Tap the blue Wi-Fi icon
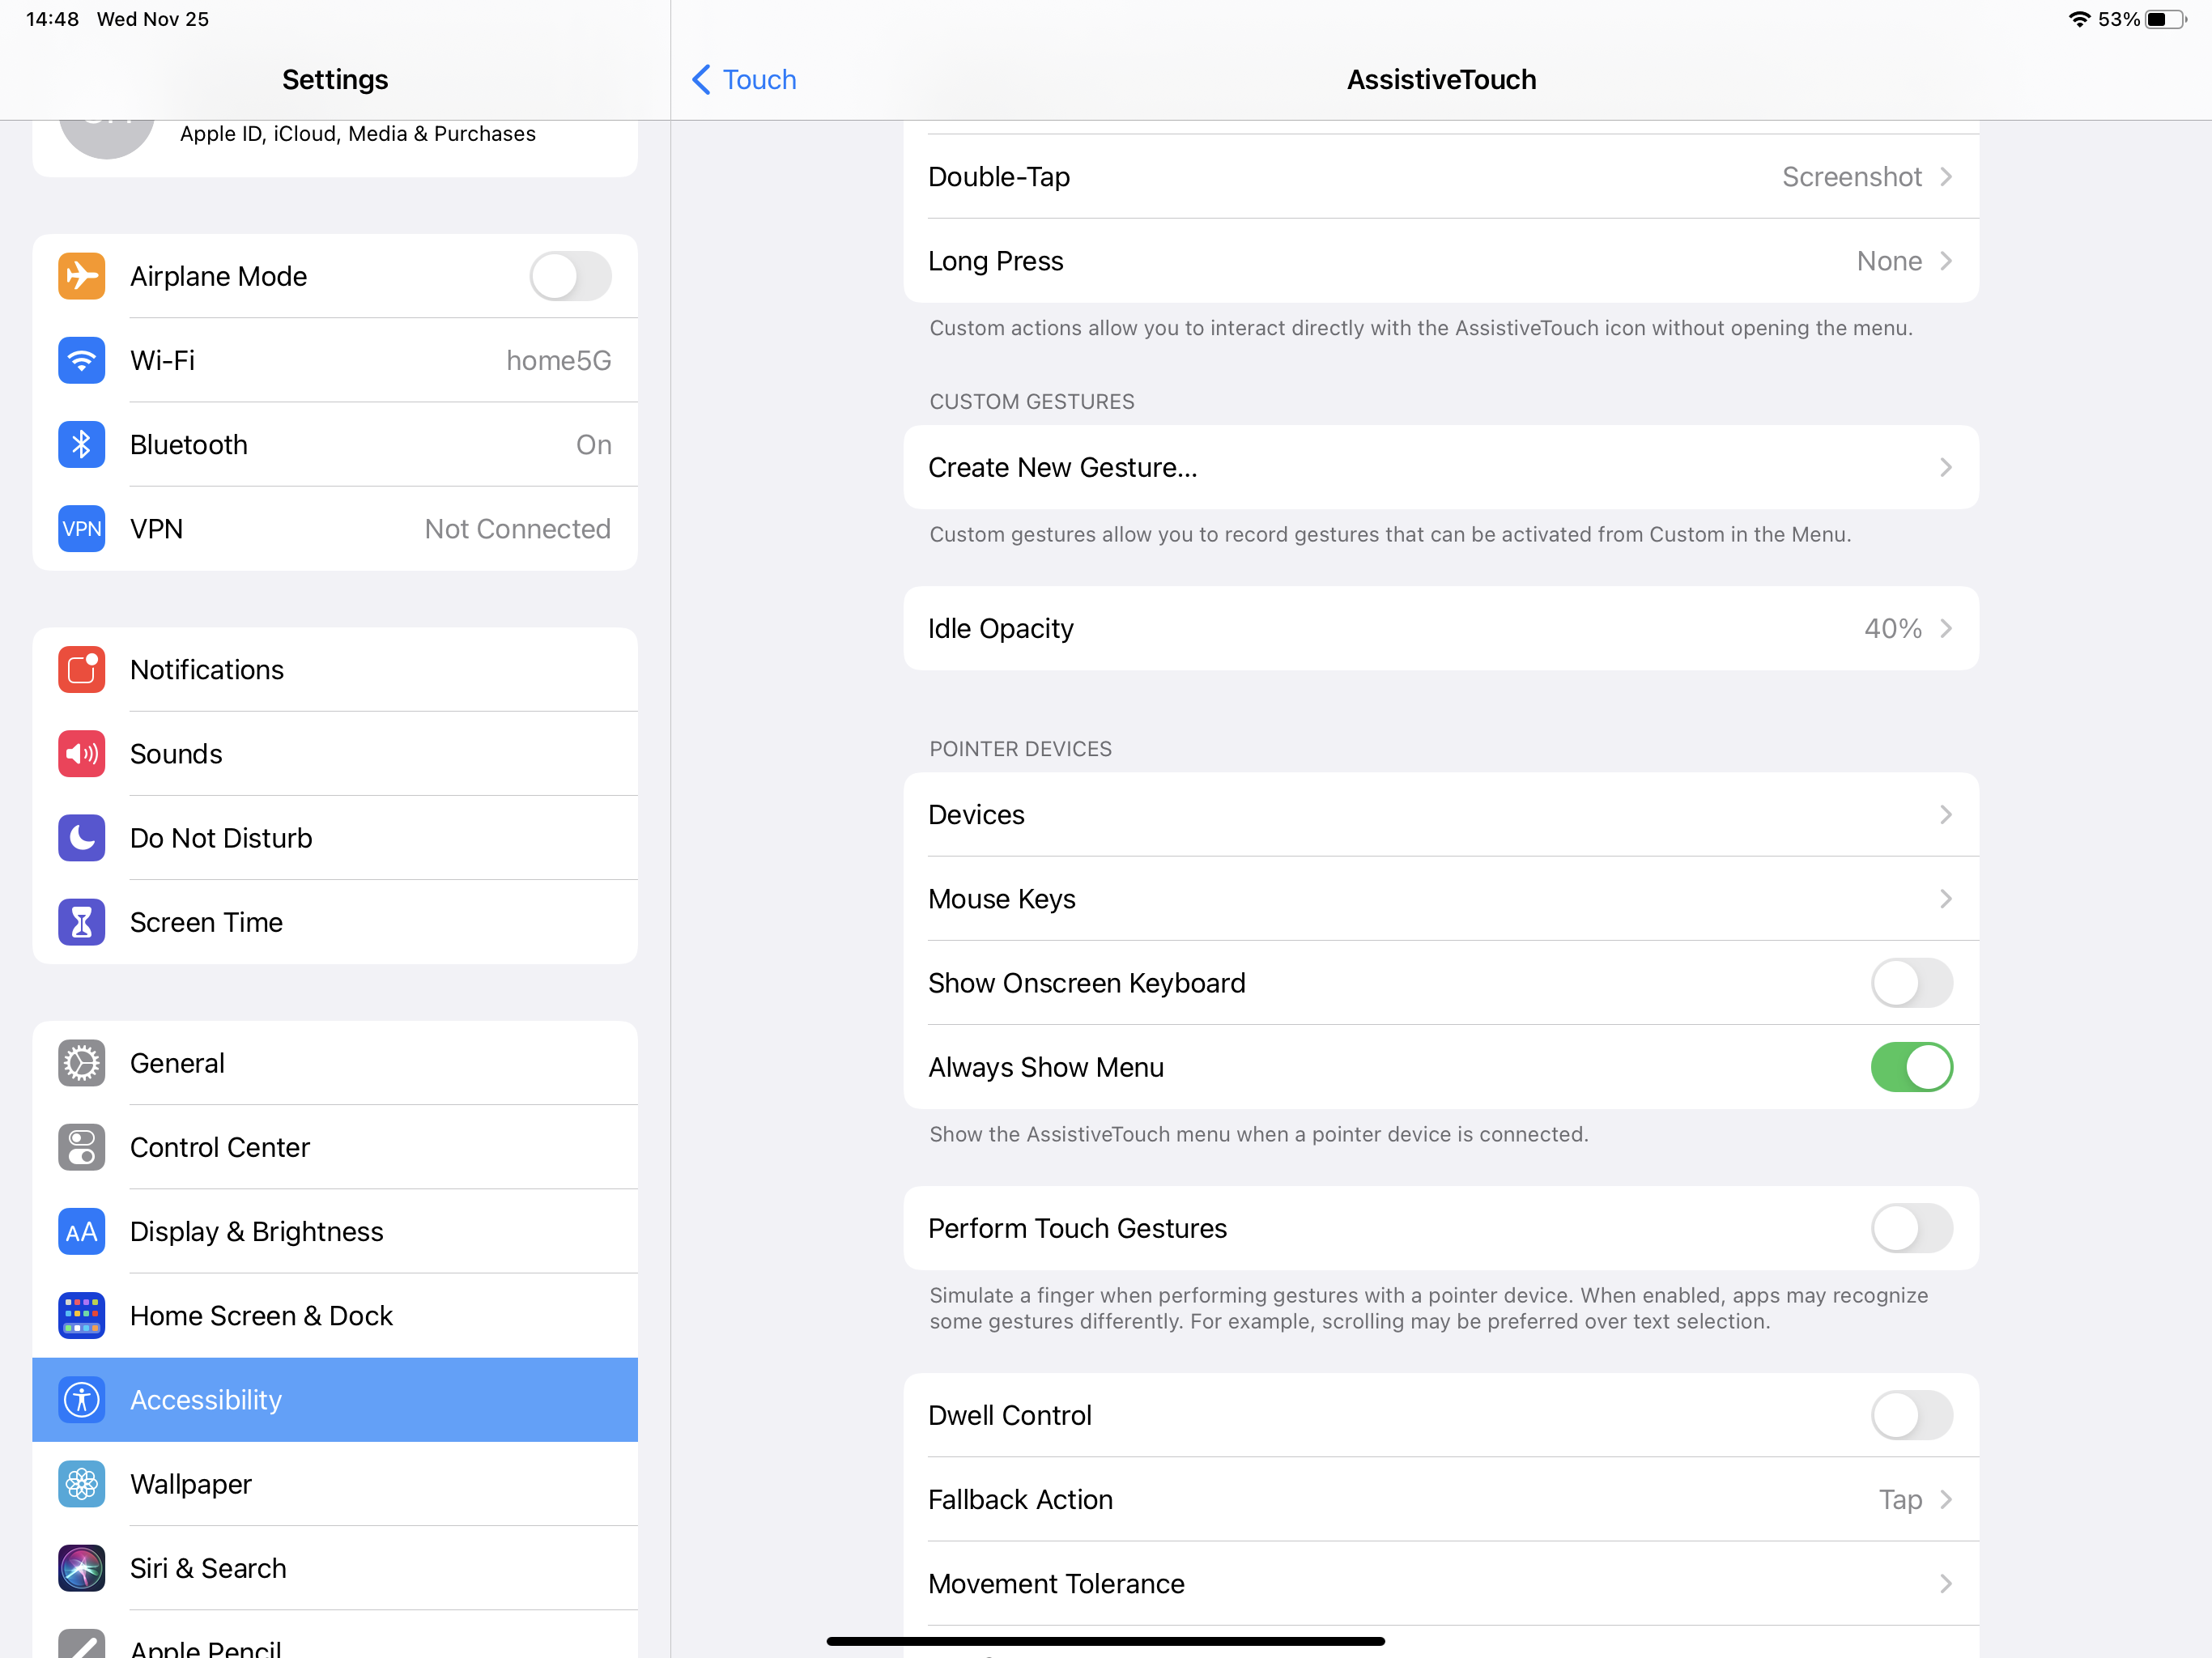2212x1658 pixels. (81, 360)
